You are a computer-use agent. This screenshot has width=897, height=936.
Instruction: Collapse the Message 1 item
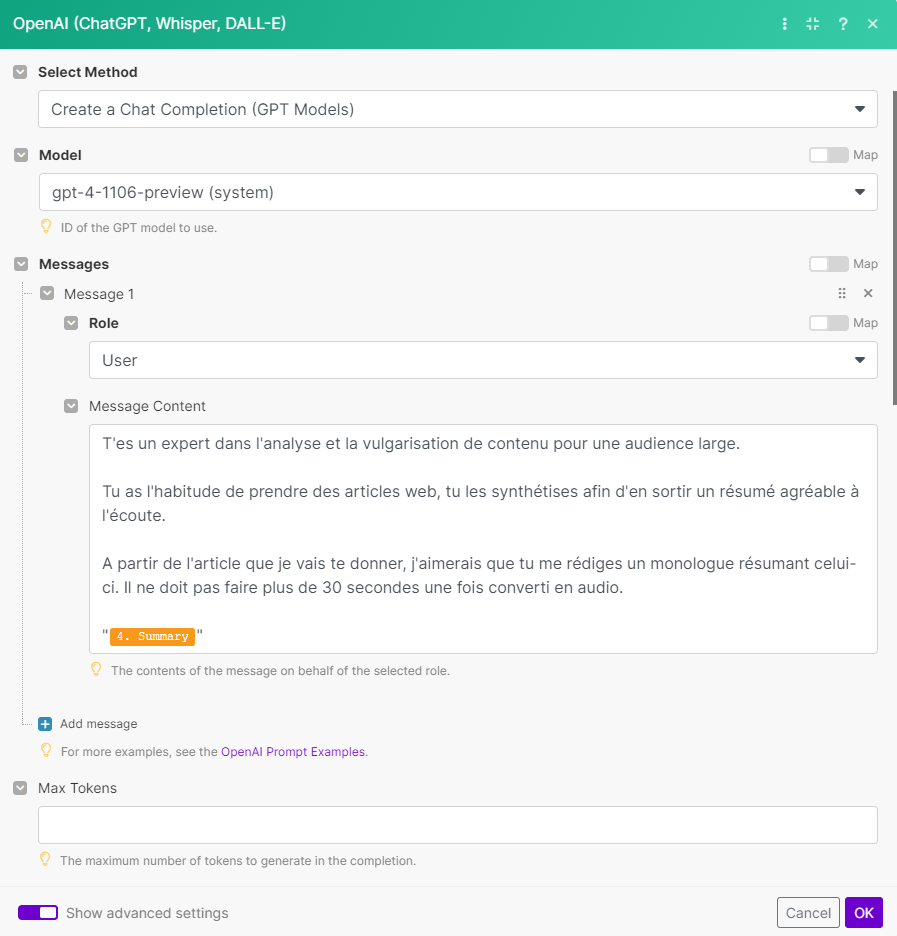(47, 293)
